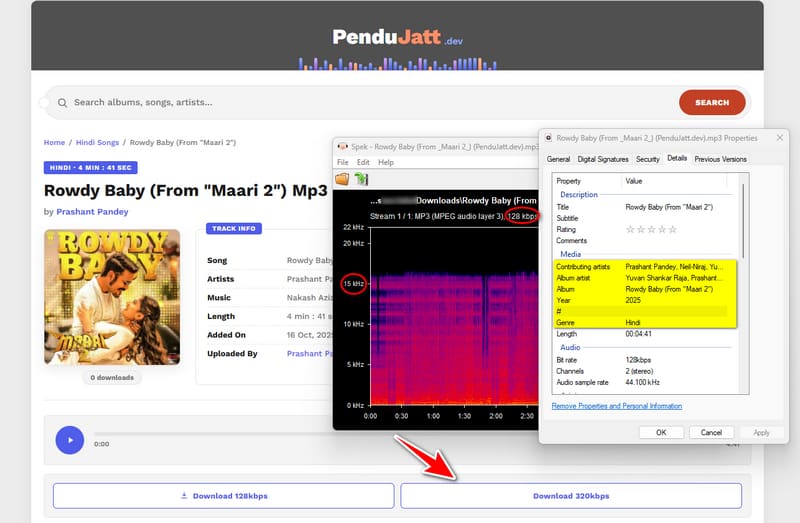The height and width of the screenshot is (523, 800).
Task: Open the File menu in Spek
Action: pos(343,162)
